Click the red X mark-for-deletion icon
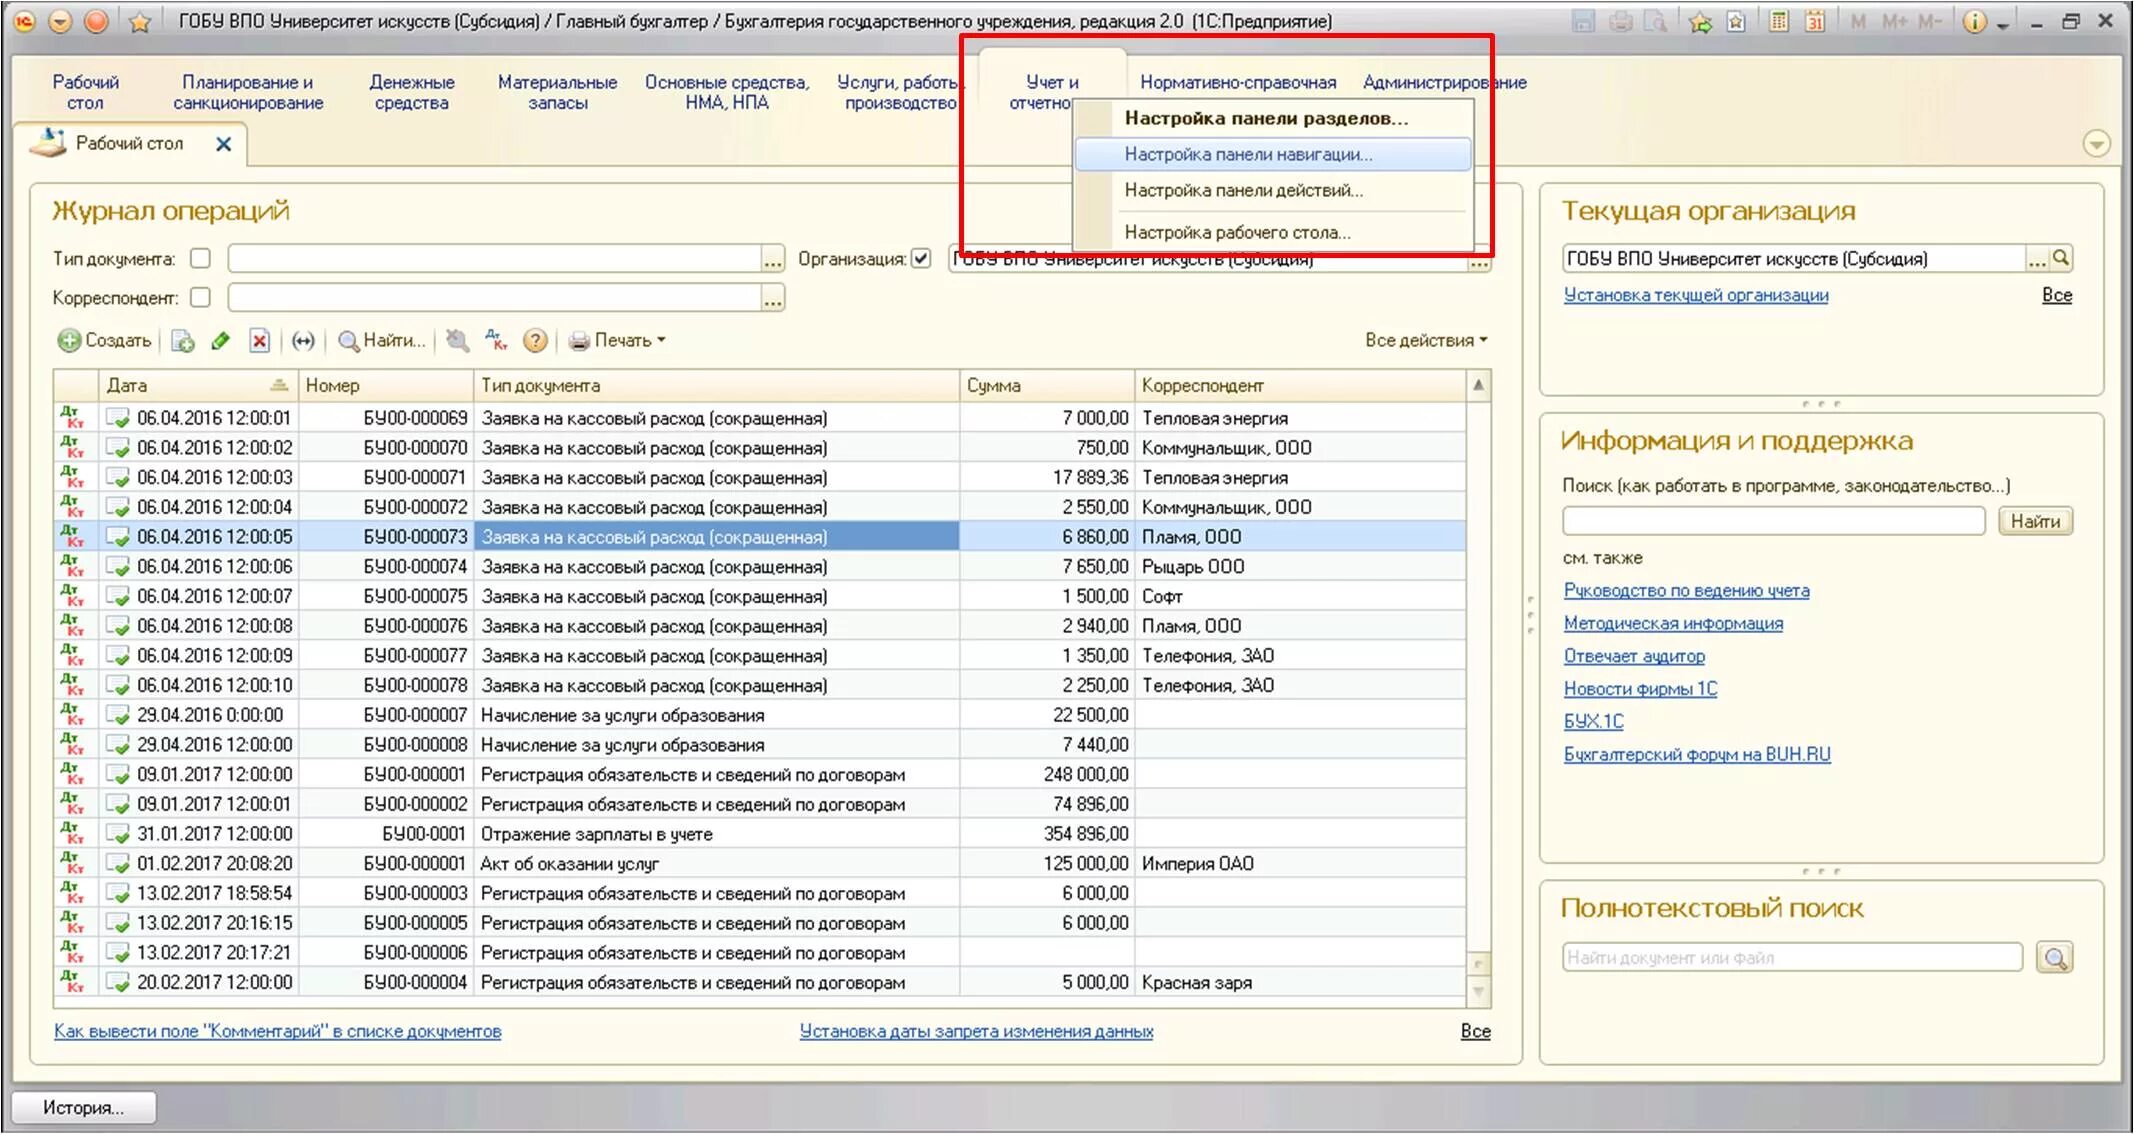 click(x=259, y=341)
